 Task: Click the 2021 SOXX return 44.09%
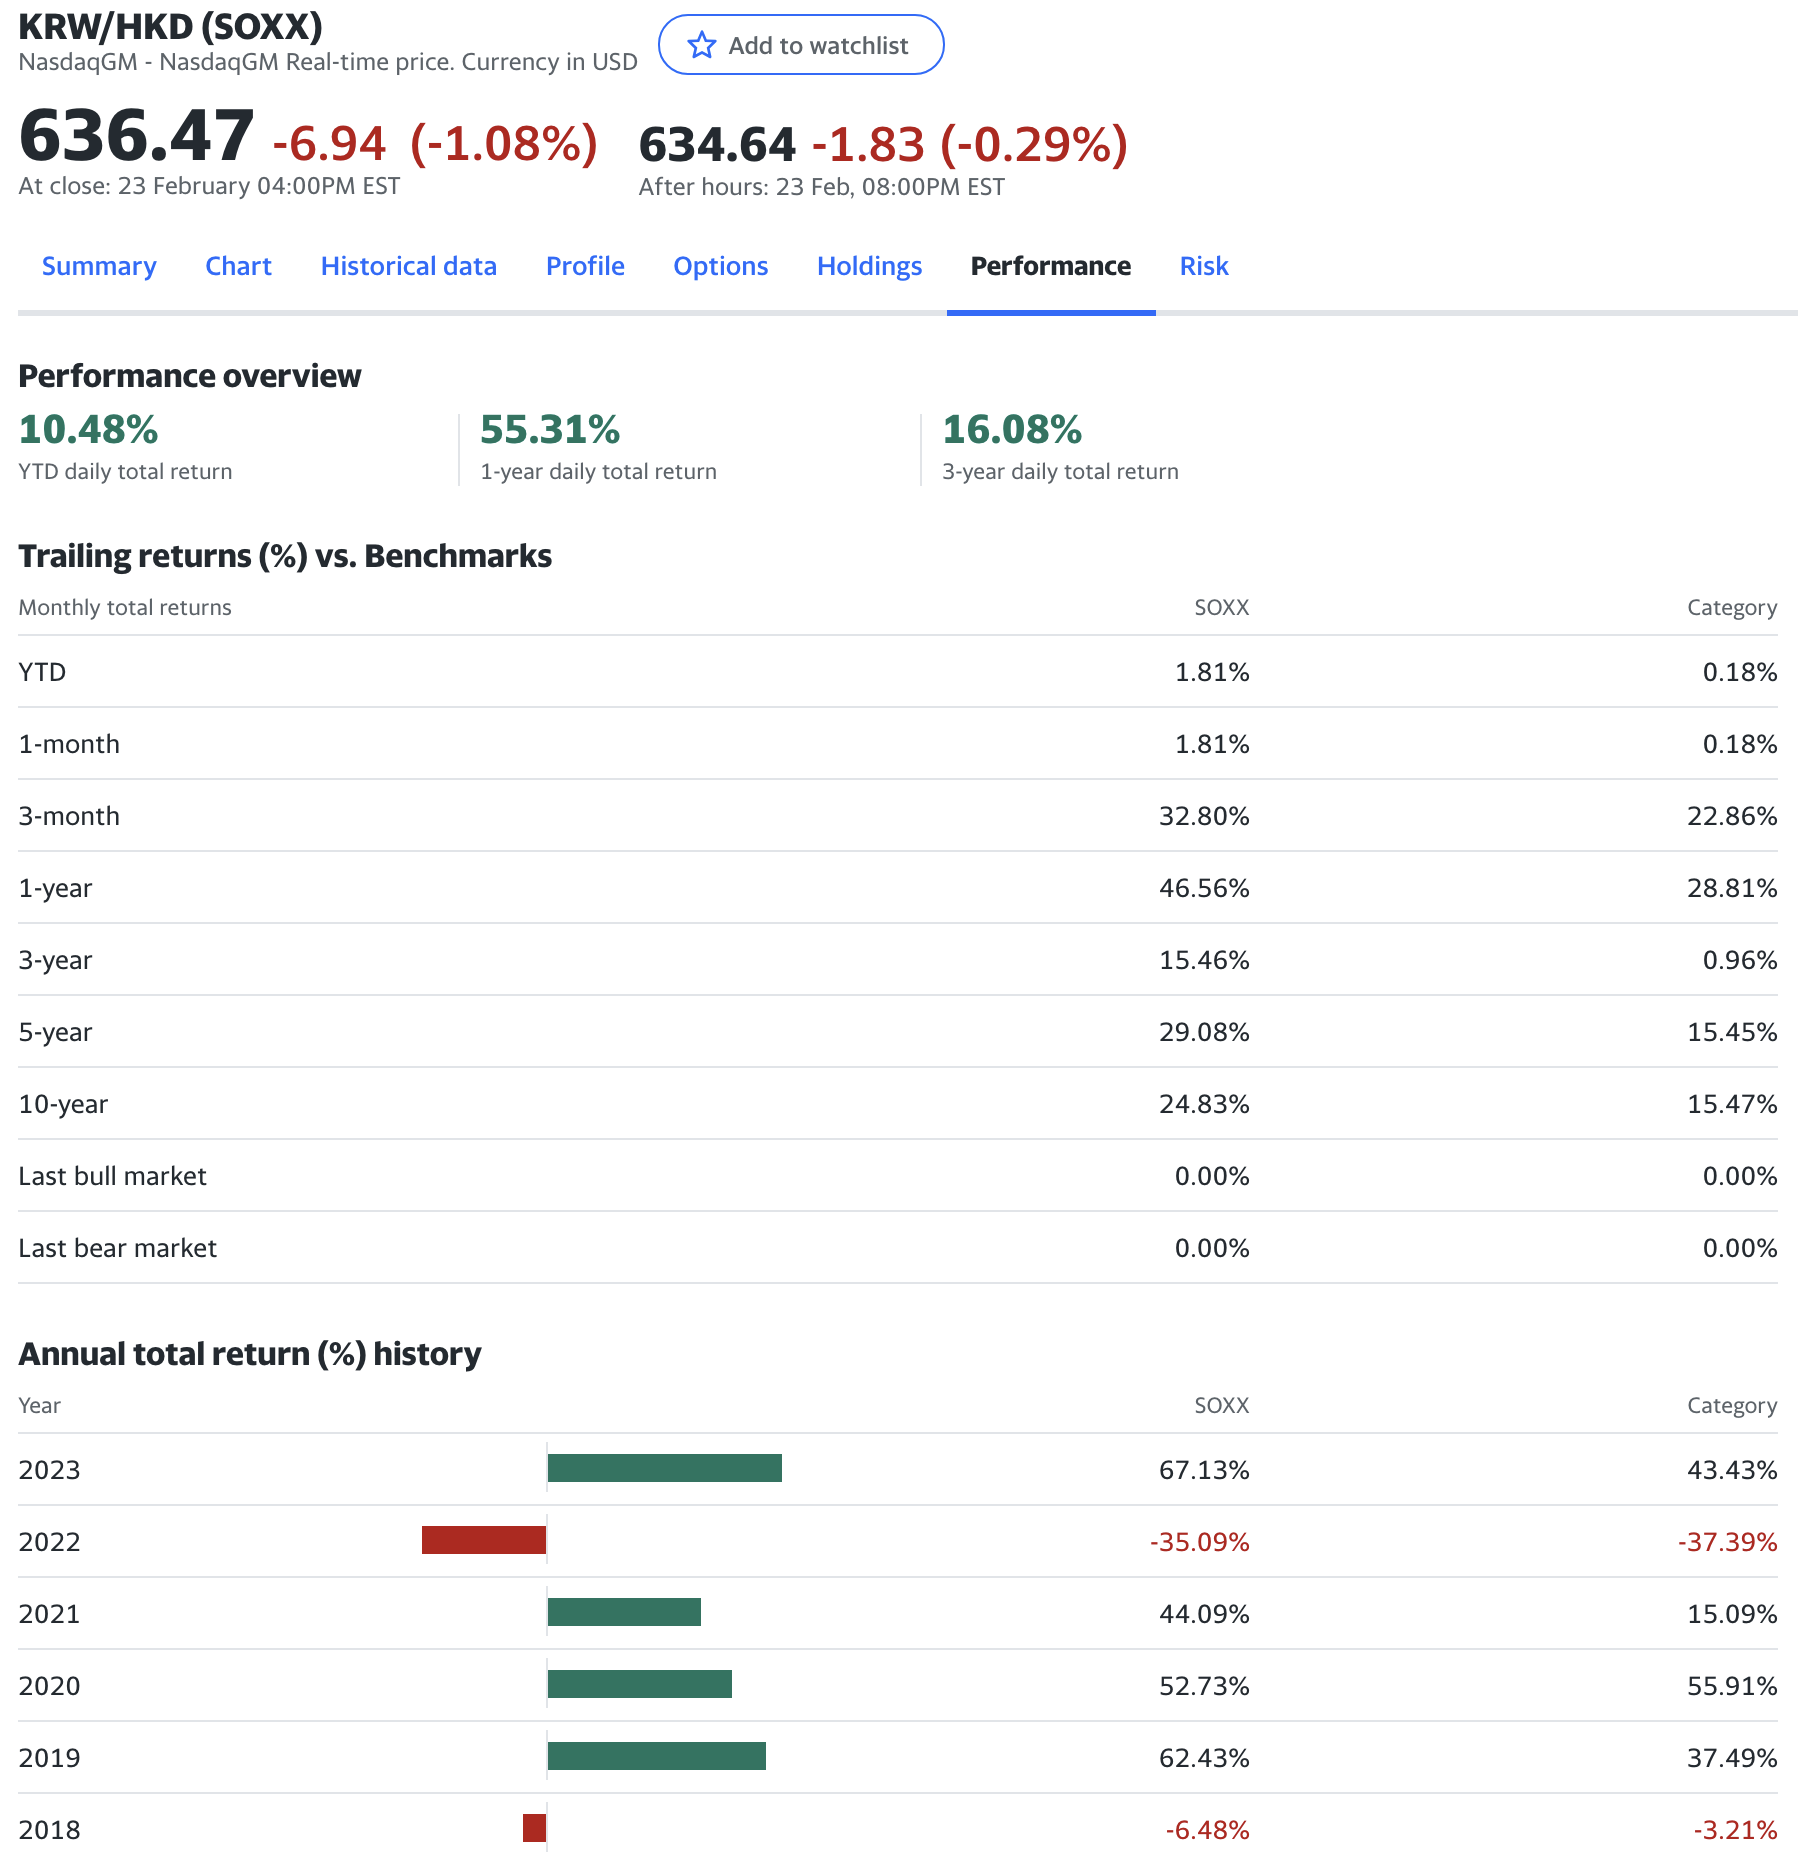1204,1614
